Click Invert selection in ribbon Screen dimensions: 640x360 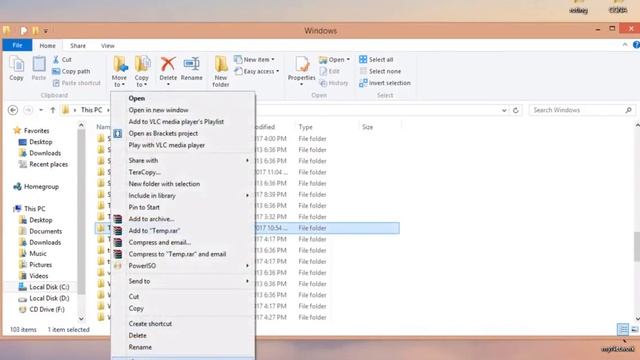click(x=385, y=83)
